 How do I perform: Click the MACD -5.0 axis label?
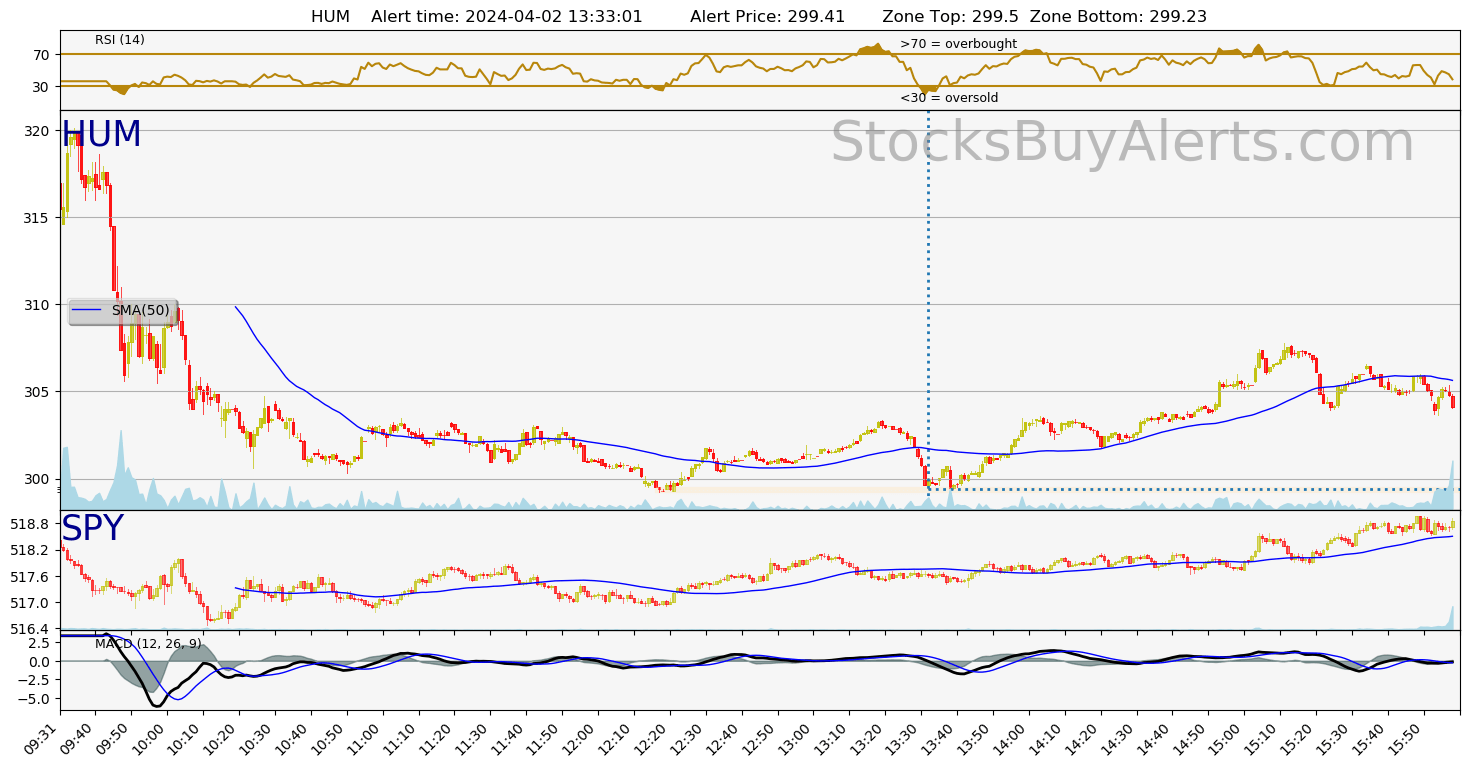tap(36, 699)
